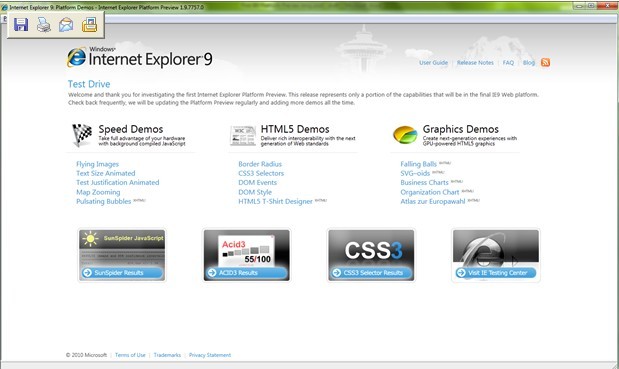Image resolution: width=619 pixels, height=369 pixels.
Task: Click the printer icon in the floating toolbar
Action: [x=44, y=25]
